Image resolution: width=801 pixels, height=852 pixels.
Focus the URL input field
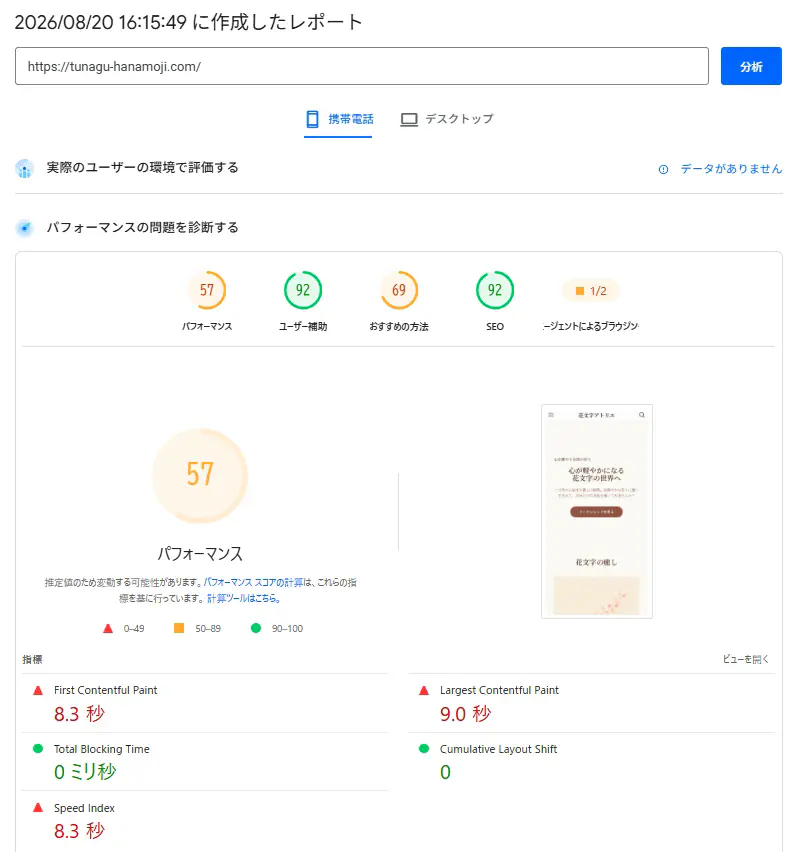pos(361,66)
